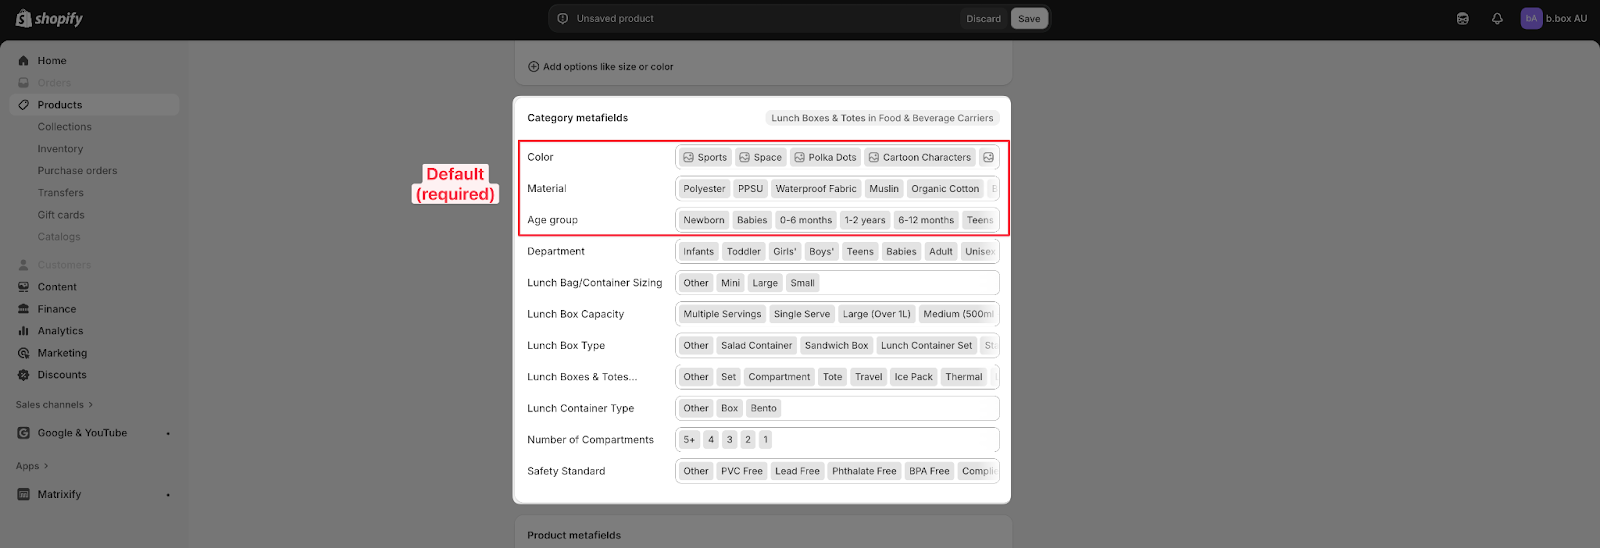The width and height of the screenshot is (1600, 548).
Task: Open the notifications bell
Action: [x=1497, y=19]
